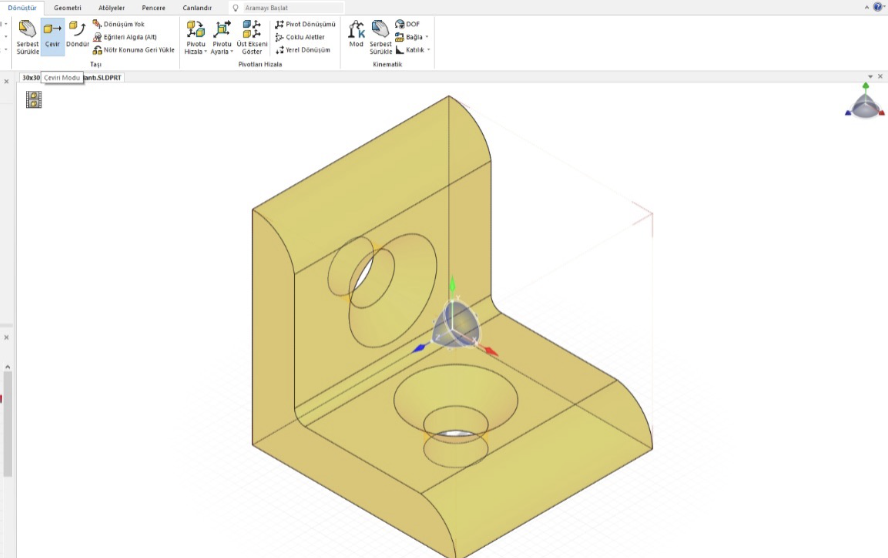Click the green Y axis manipulator arrow
This screenshot has height=558, width=888.
pos(452,285)
